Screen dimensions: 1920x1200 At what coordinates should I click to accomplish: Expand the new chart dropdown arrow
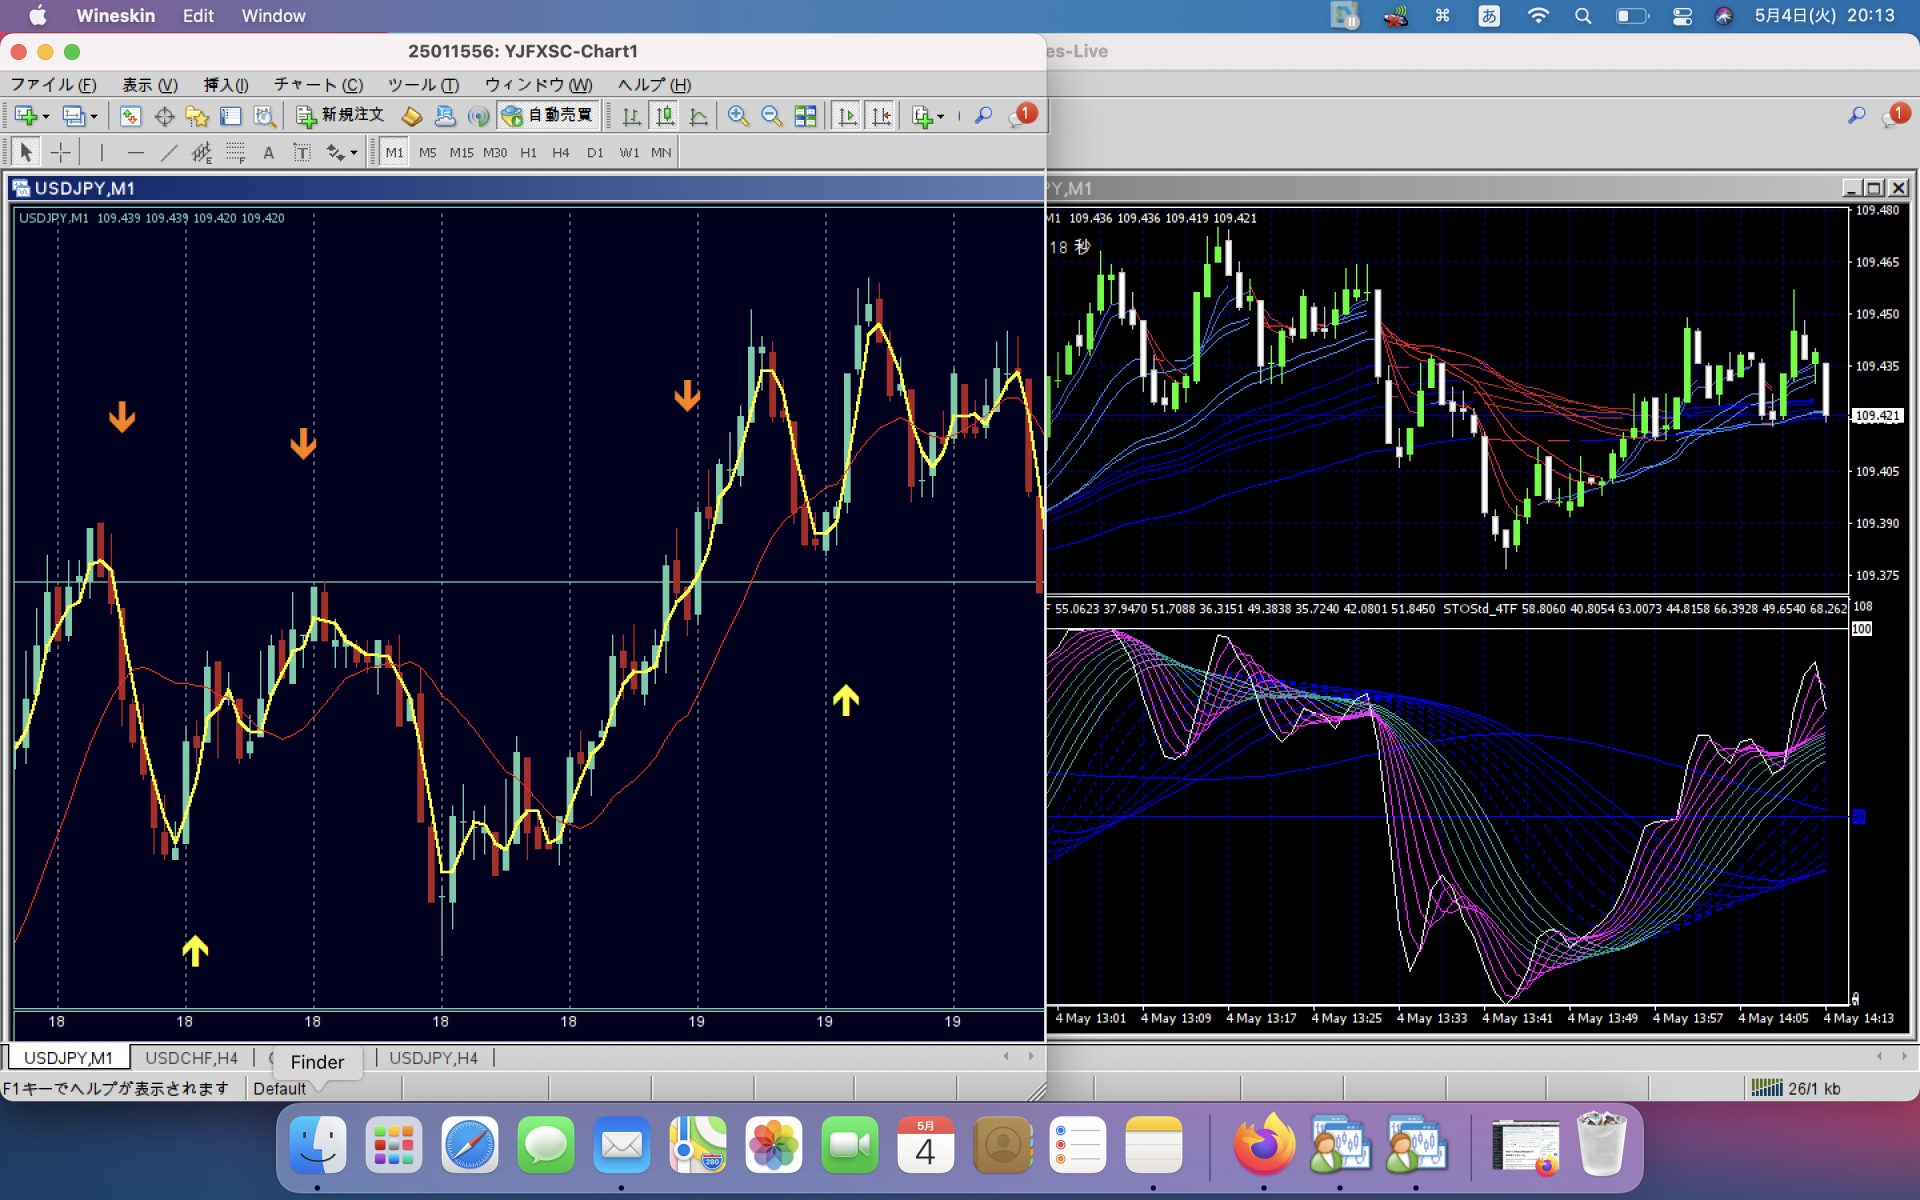tap(46, 117)
